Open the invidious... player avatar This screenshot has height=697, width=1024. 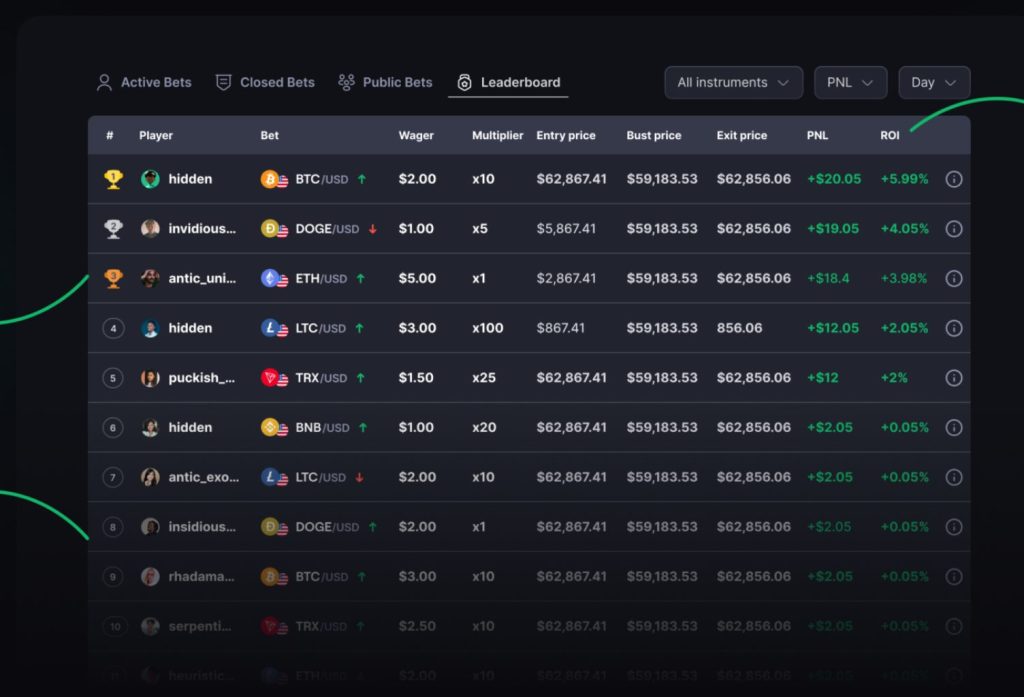pos(150,229)
